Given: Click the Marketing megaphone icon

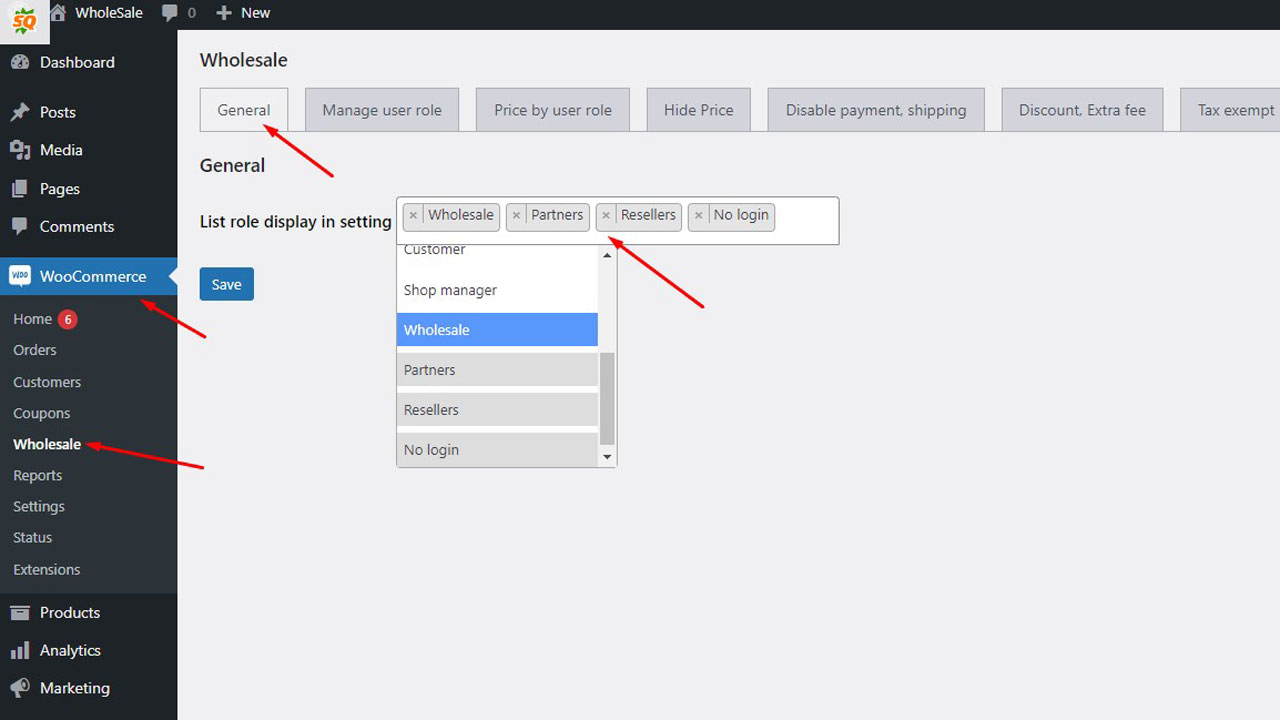Looking at the screenshot, I should tap(19, 688).
